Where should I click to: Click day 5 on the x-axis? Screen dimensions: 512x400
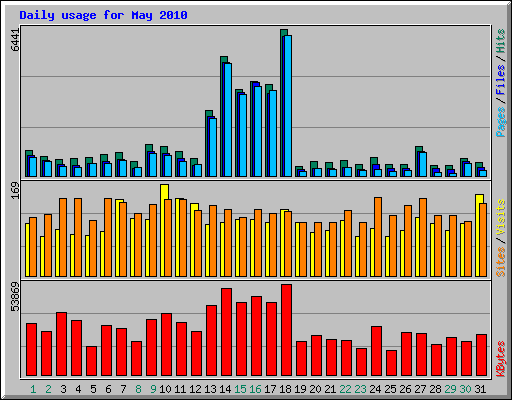click(93, 389)
